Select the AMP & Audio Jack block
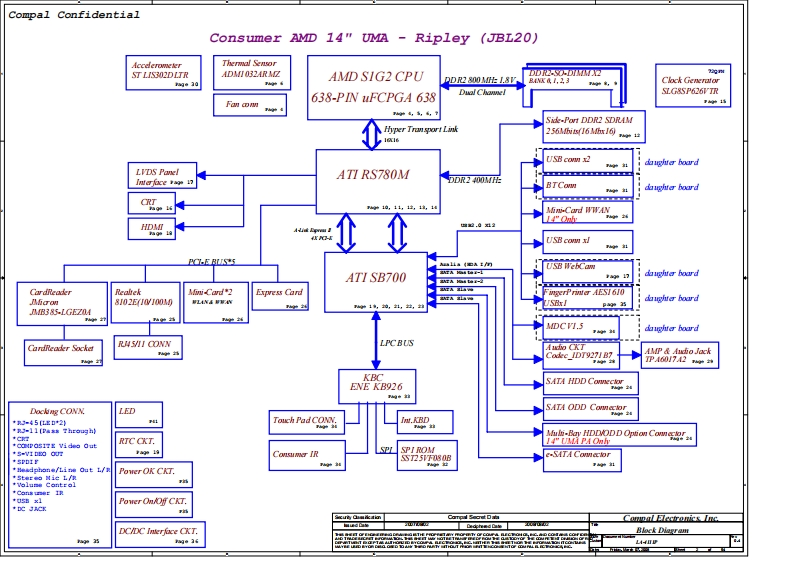The width and height of the screenshot is (793, 561). (678, 356)
